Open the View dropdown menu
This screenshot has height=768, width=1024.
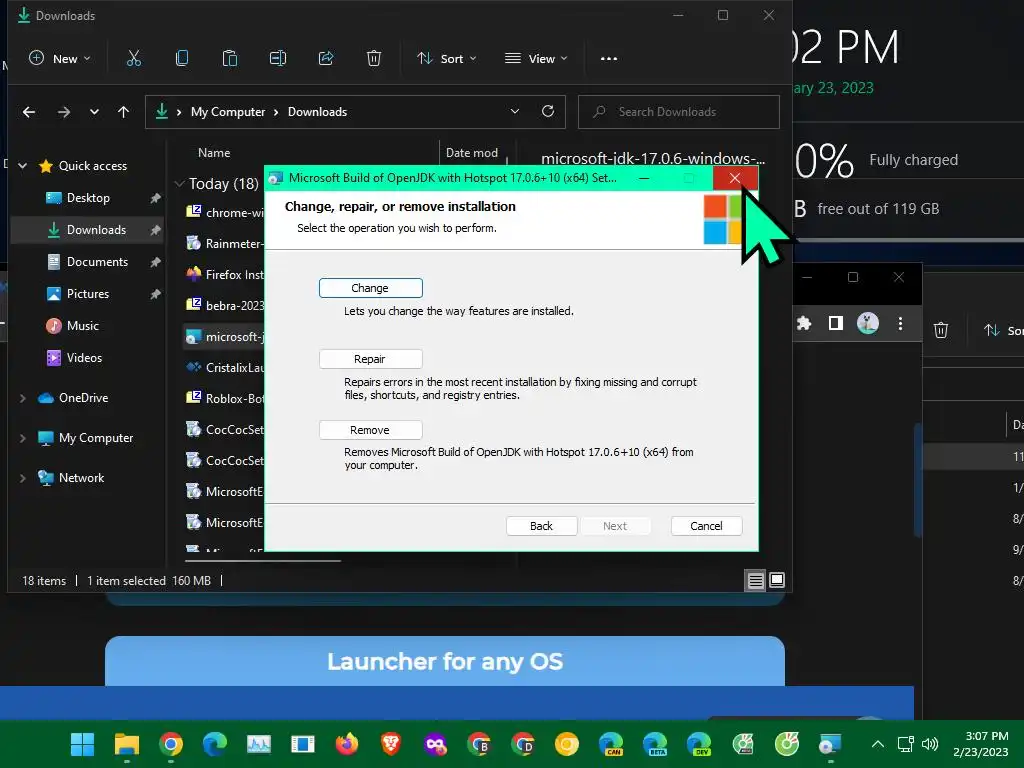[x=536, y=59]
